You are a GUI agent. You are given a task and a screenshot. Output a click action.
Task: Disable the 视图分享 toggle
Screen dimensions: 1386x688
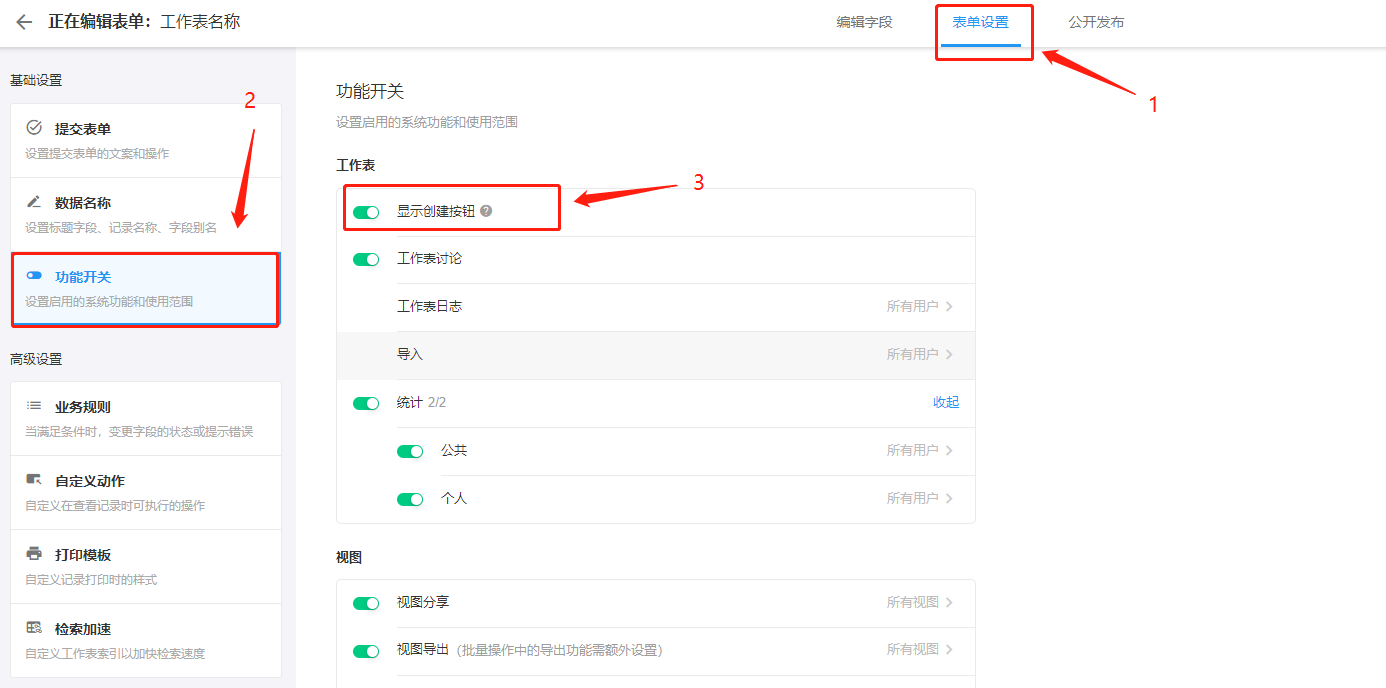point(366,603)
